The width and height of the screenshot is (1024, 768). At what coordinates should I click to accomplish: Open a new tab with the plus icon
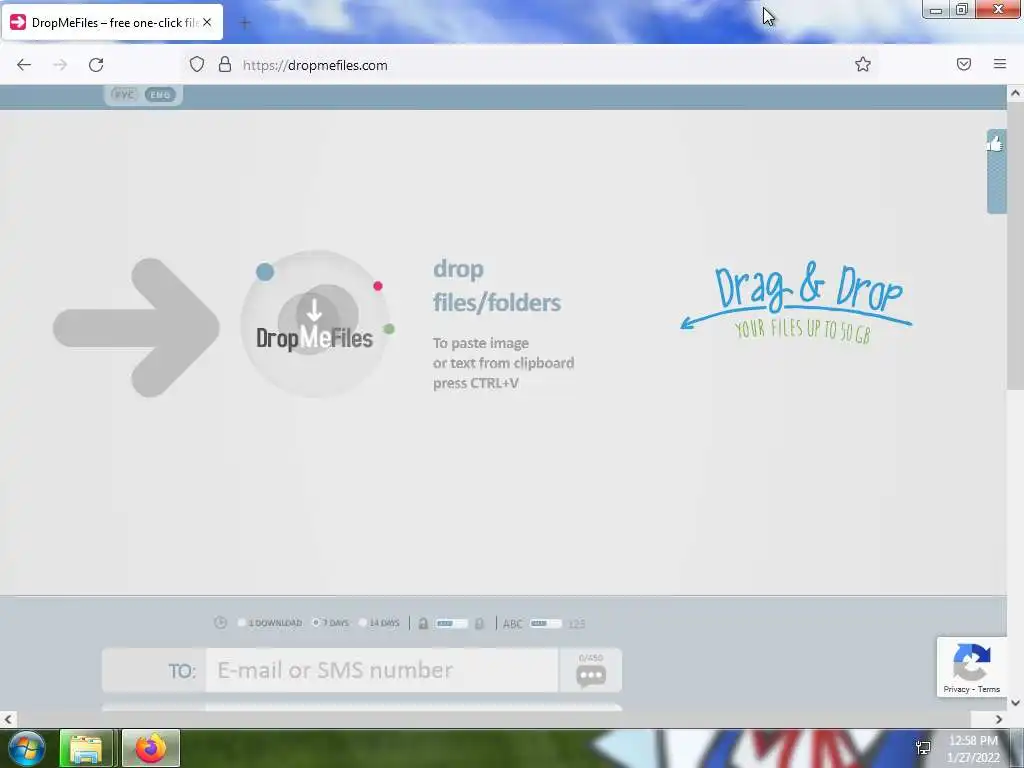[245, 23]
